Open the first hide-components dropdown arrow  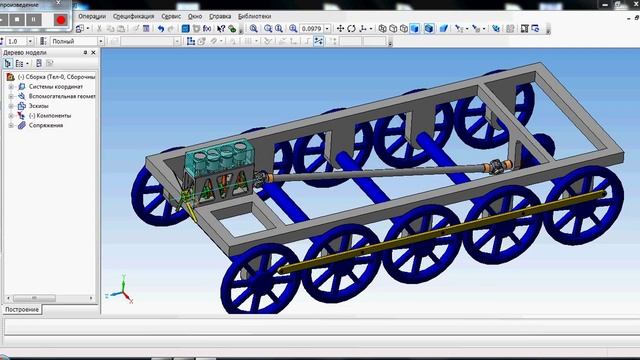467,29
